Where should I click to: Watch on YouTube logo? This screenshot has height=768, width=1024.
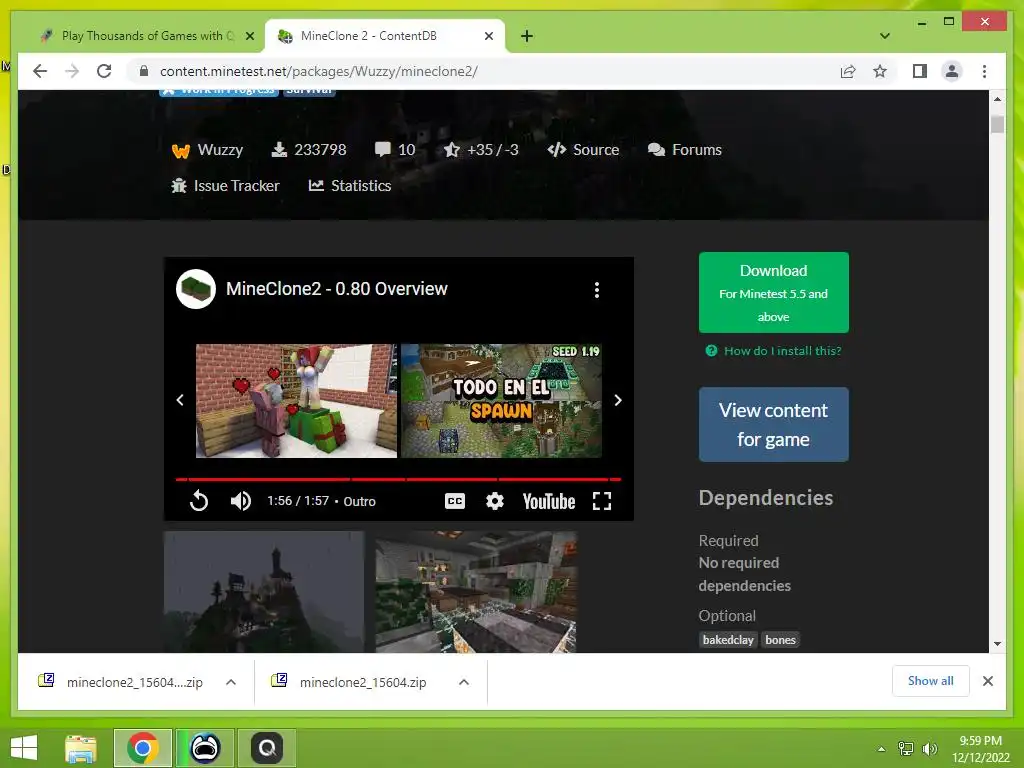click(x=549, y=501)
